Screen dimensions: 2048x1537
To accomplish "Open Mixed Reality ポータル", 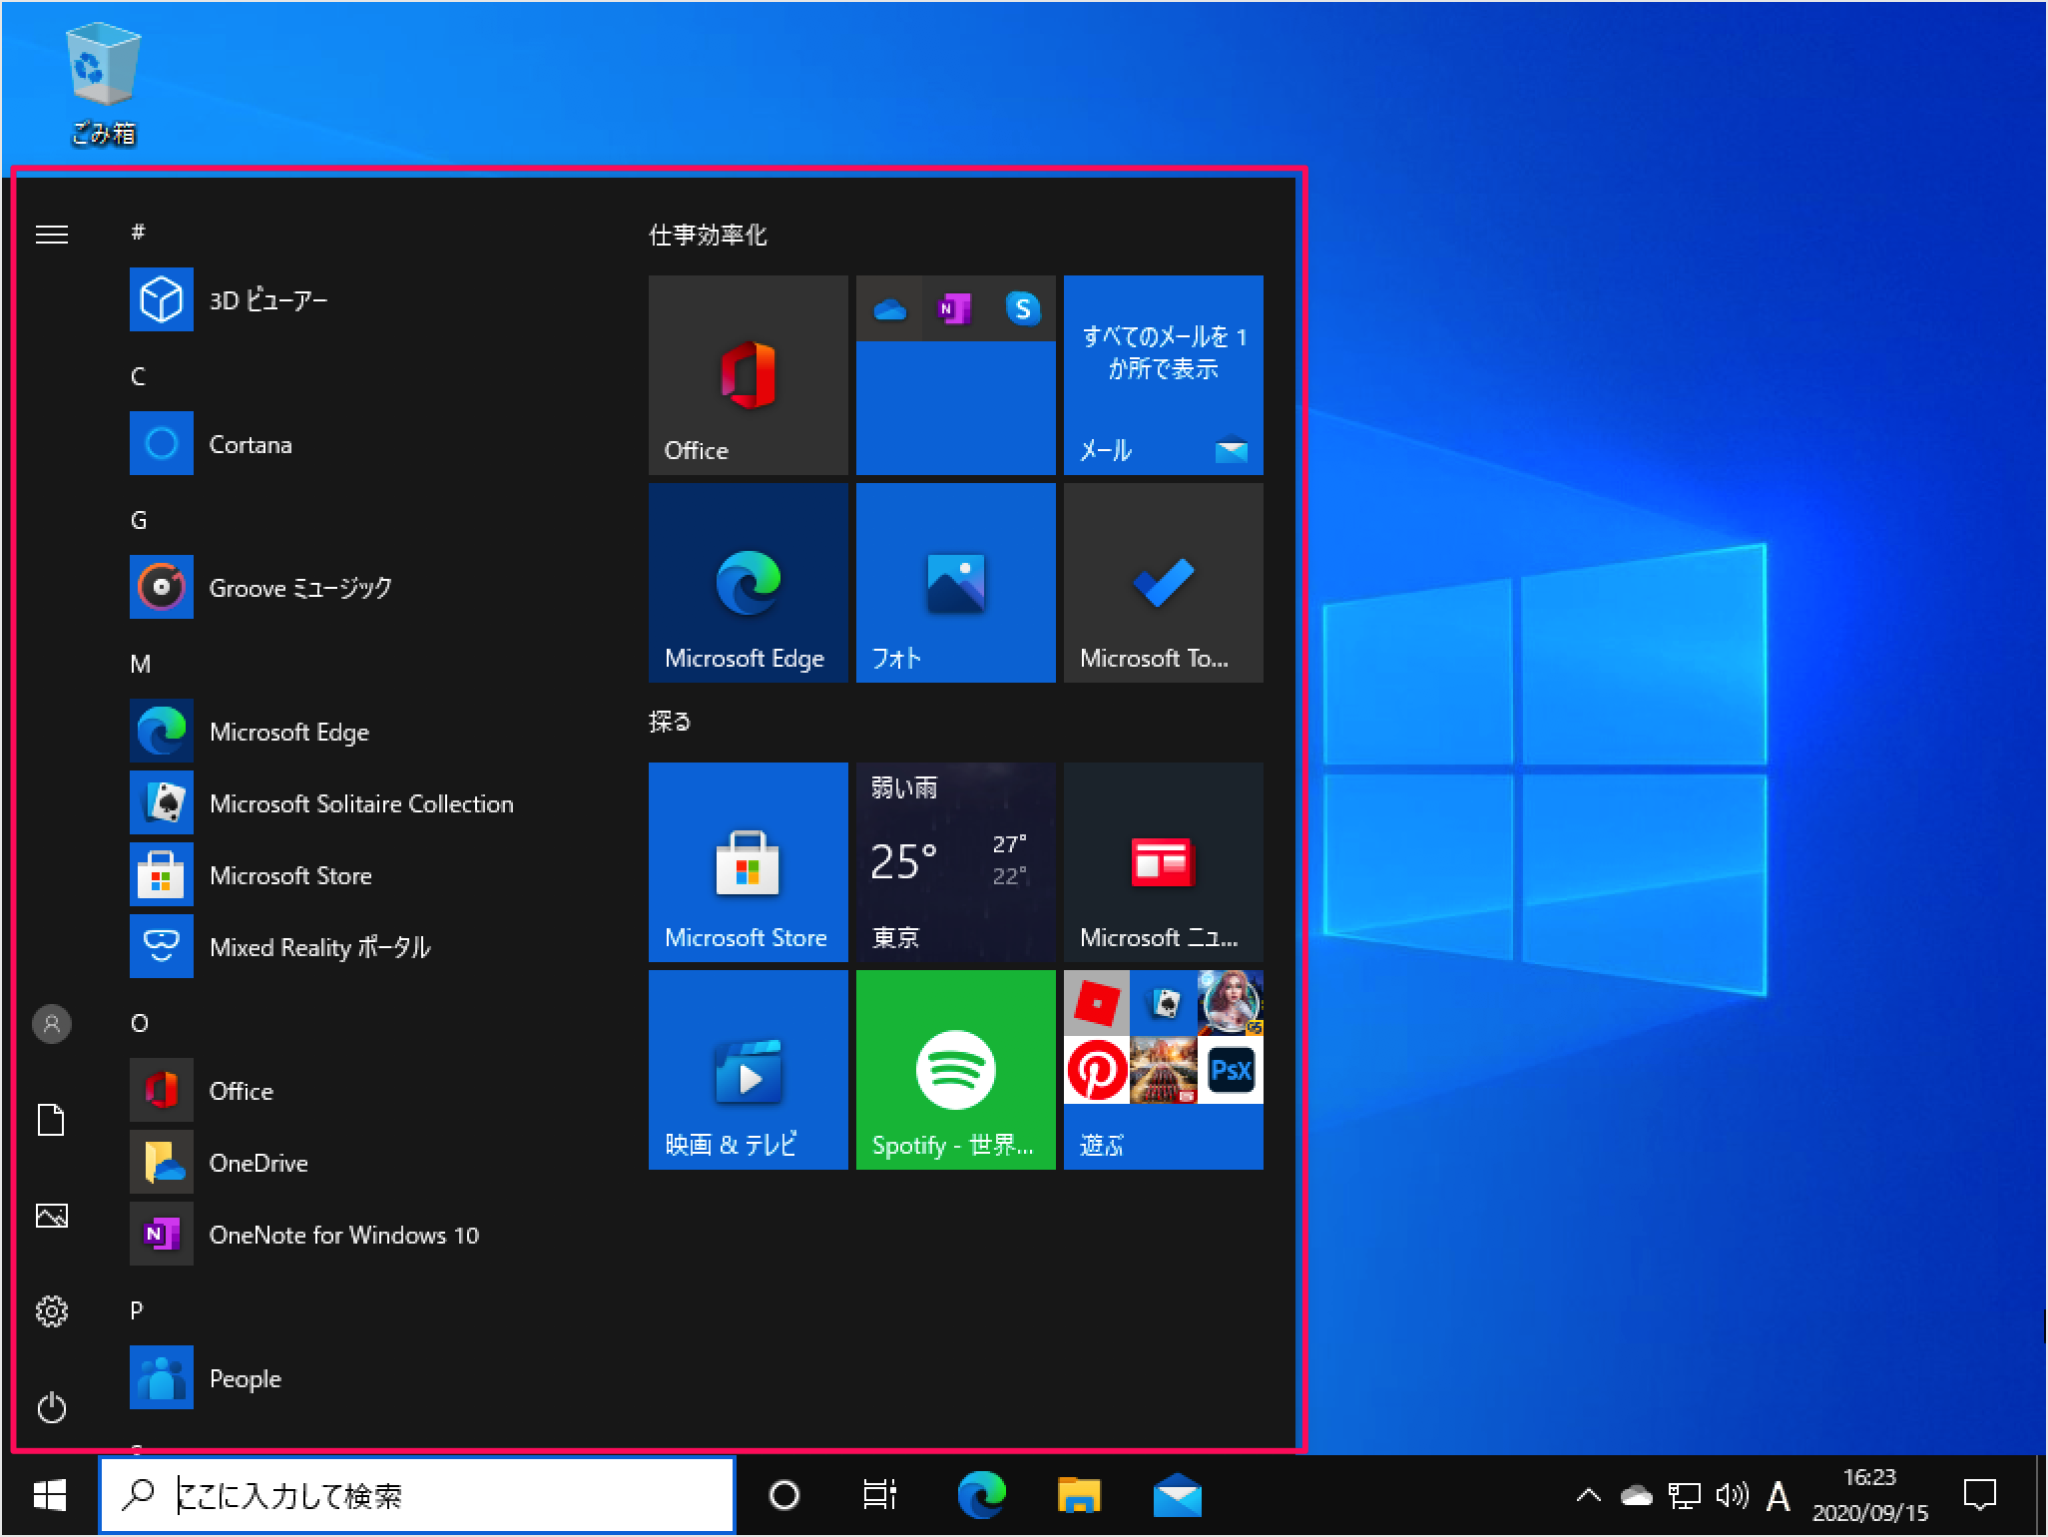I will (318, 947).
